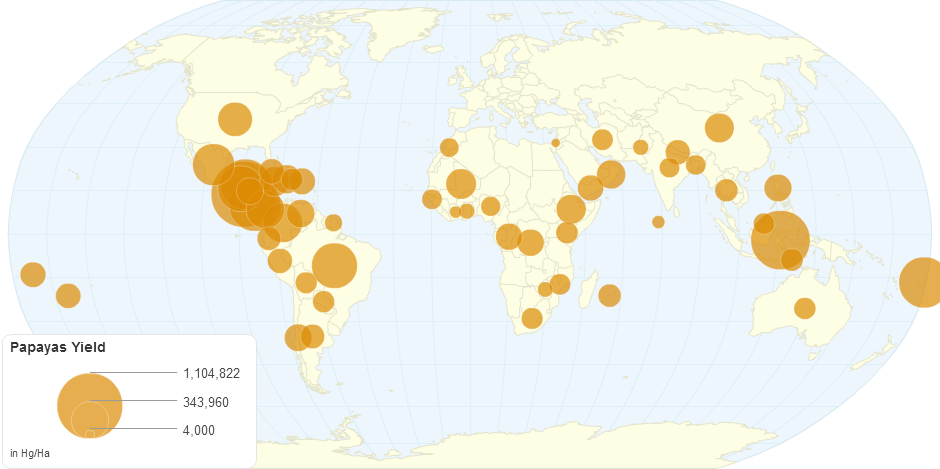Select the bubble over Iran

[x=602, y=139]
